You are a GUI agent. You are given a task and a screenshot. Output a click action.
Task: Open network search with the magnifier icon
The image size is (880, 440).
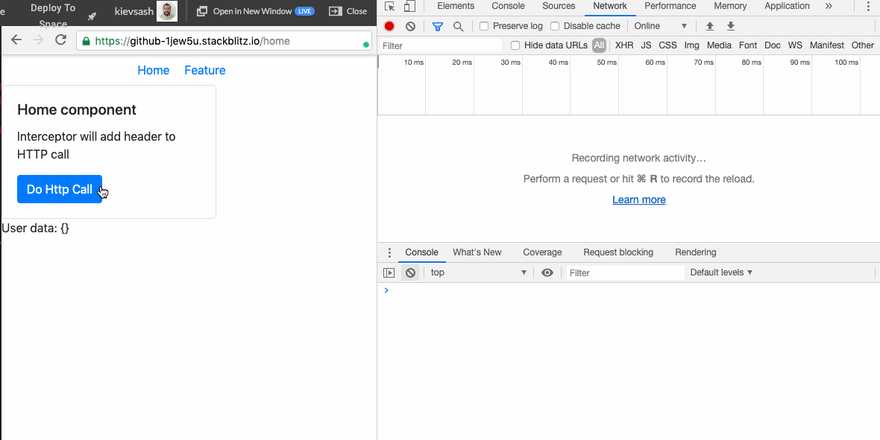pos(458,26)
